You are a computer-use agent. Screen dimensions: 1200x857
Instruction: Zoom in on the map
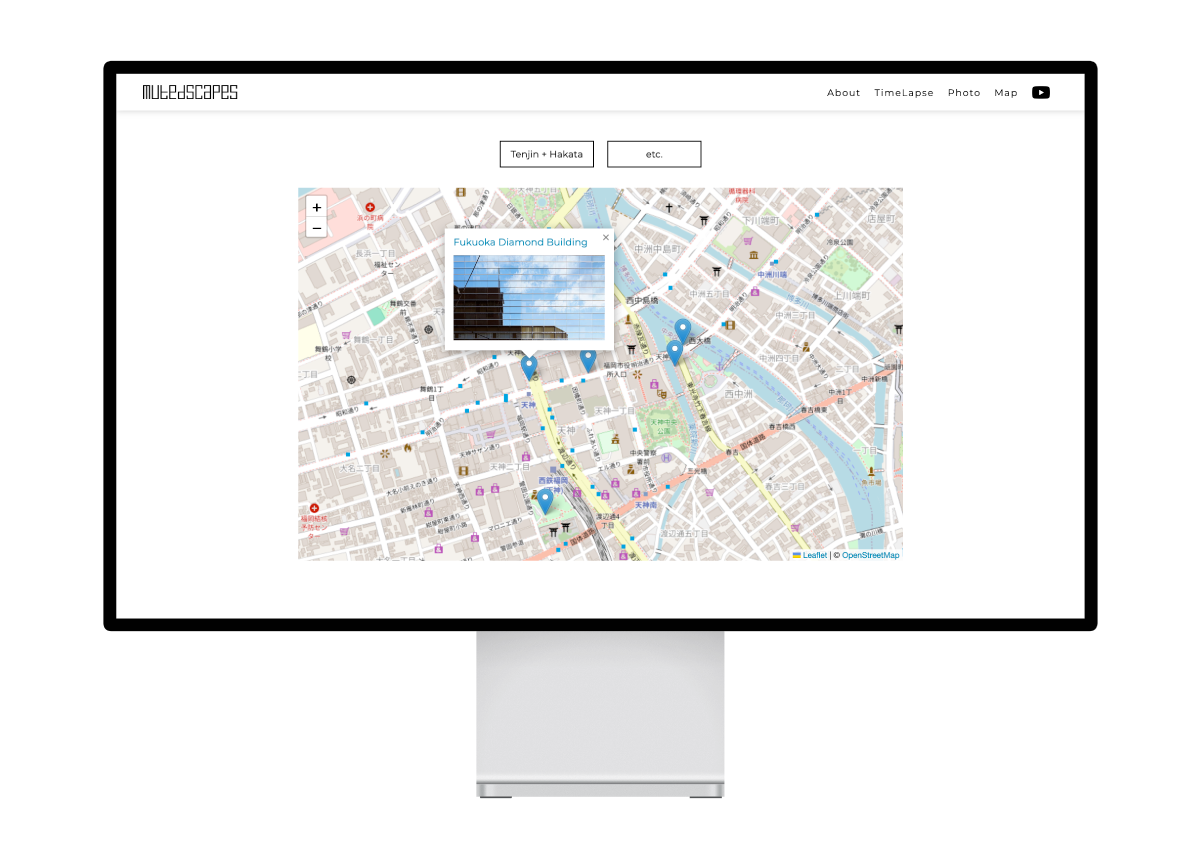tap(317, 208)
